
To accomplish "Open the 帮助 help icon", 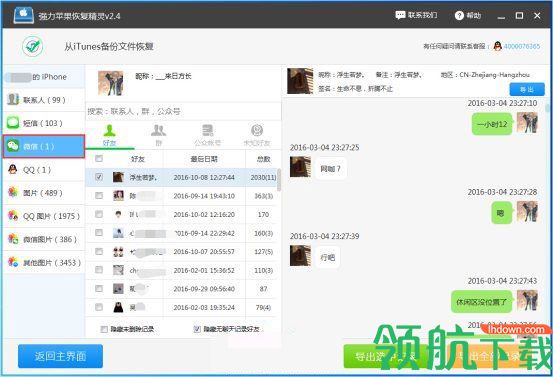I will click(x=459, y=16).
